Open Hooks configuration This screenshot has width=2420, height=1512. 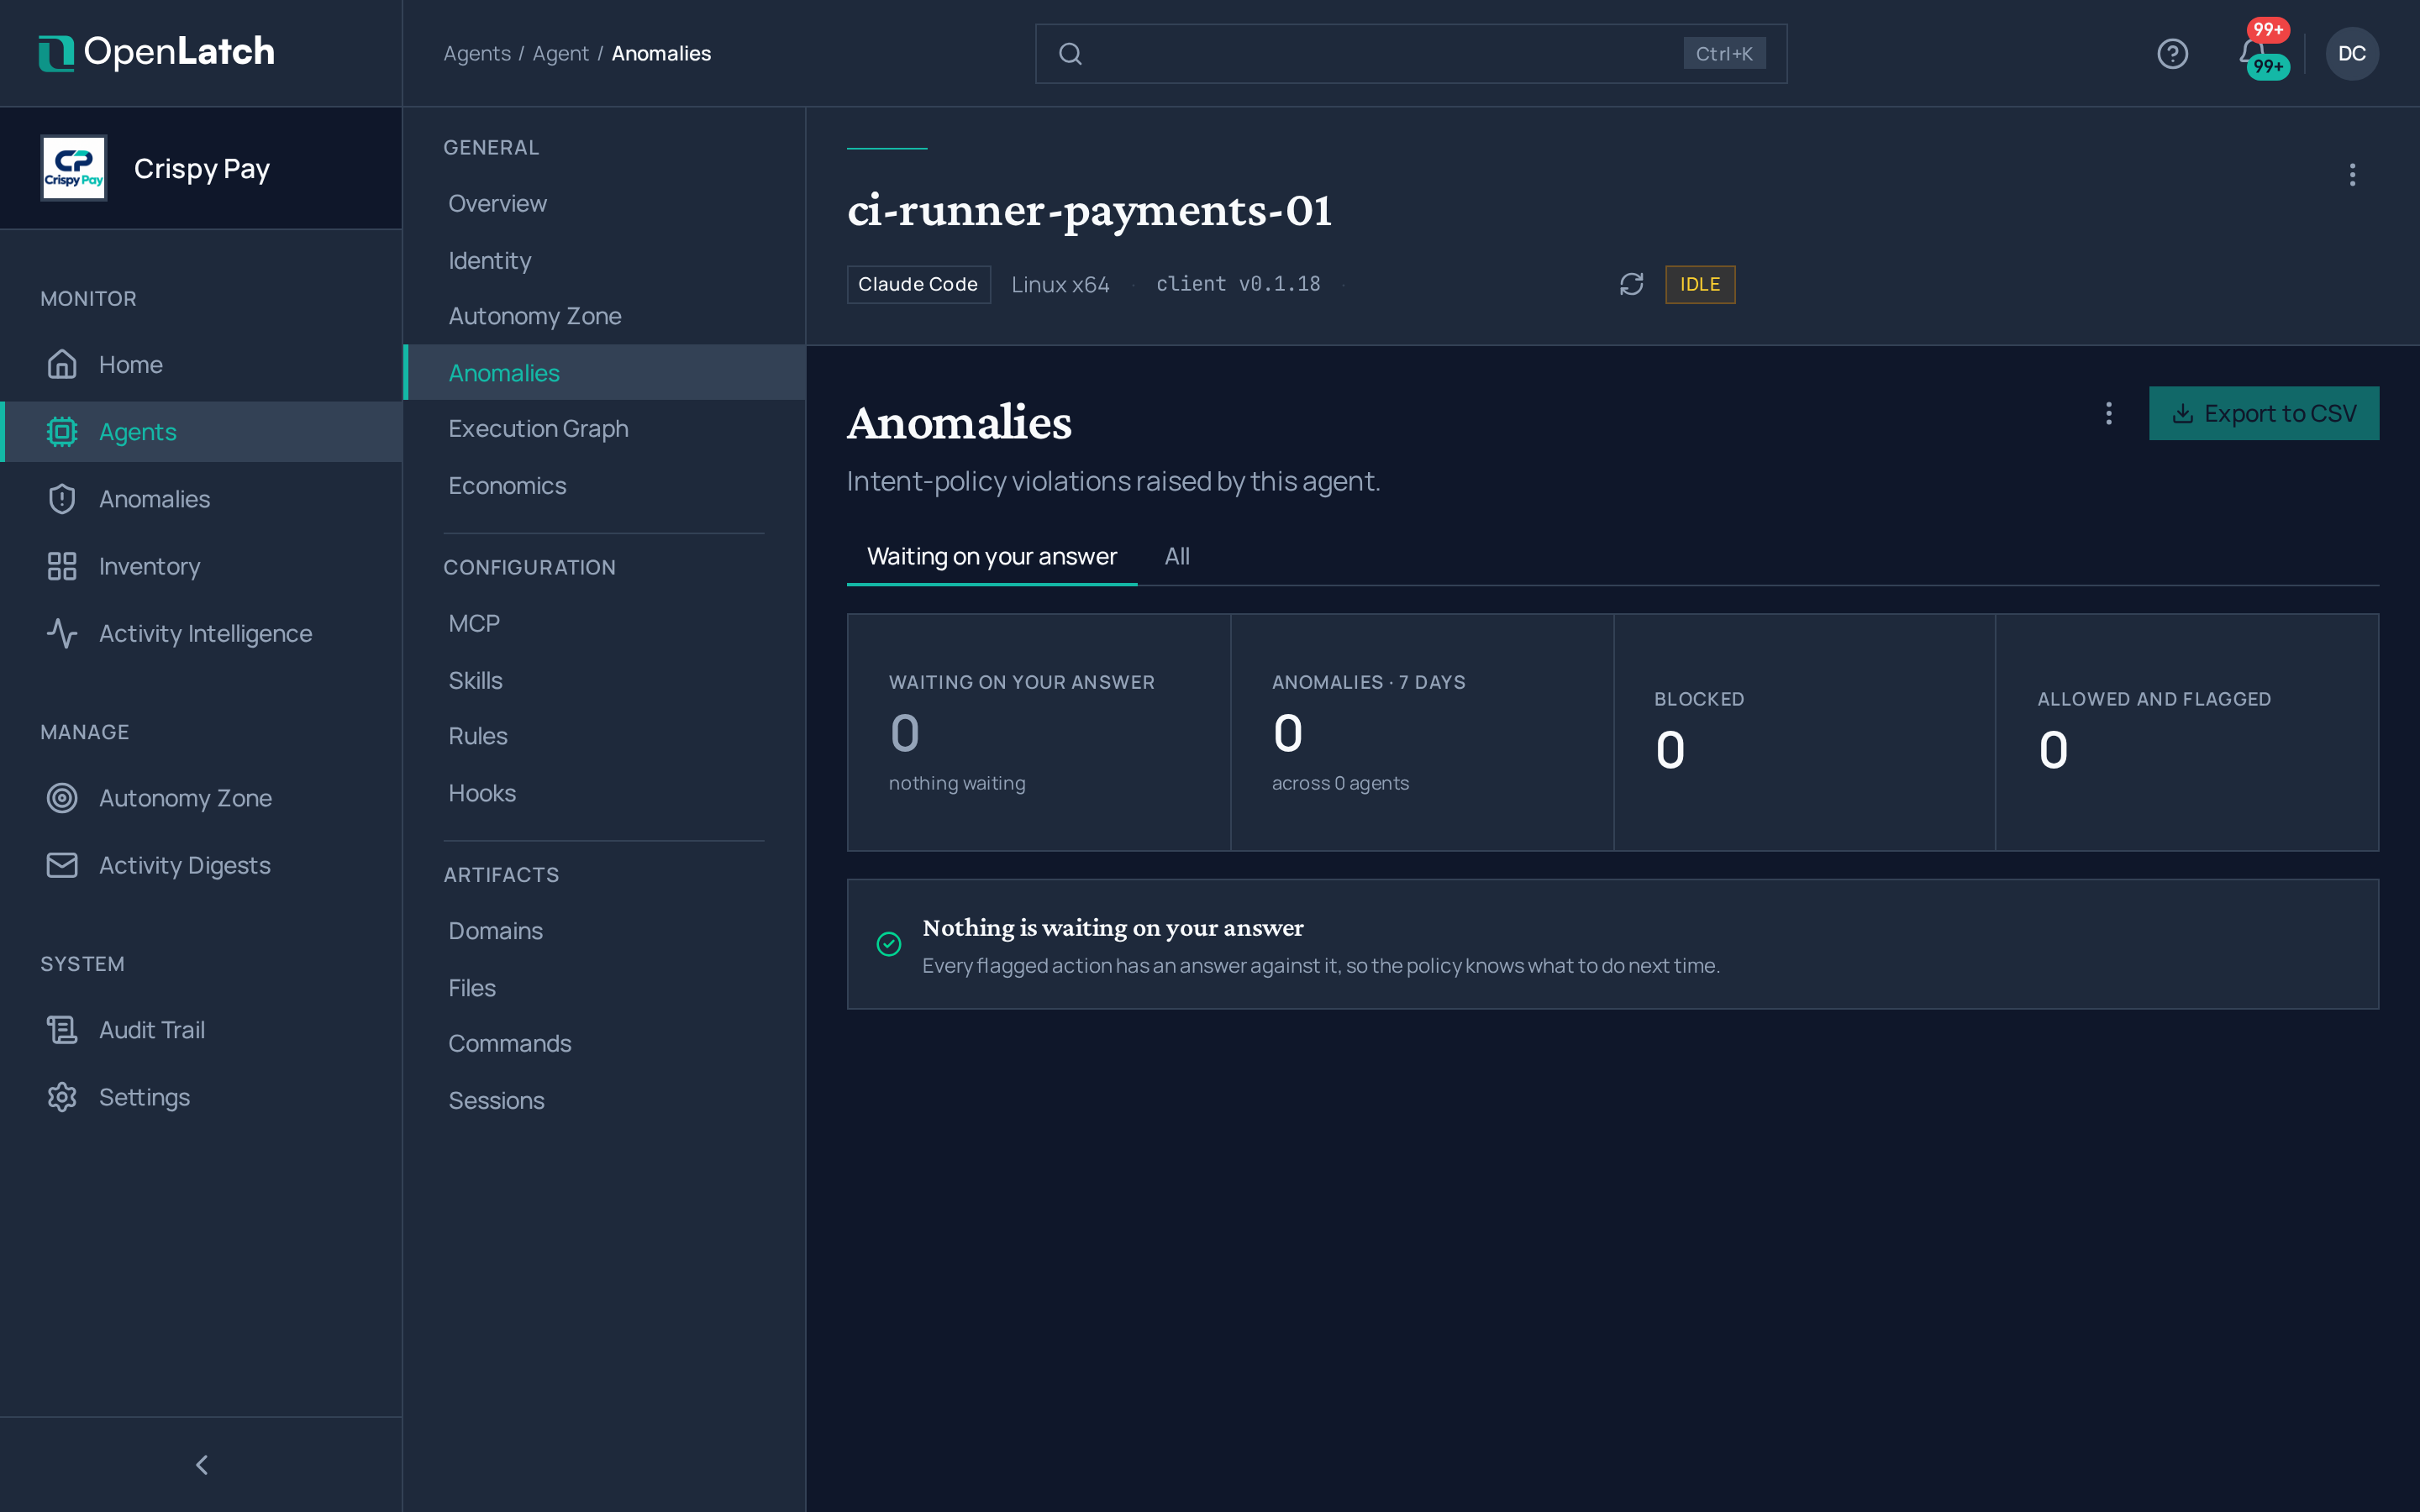tap(604, 793)
